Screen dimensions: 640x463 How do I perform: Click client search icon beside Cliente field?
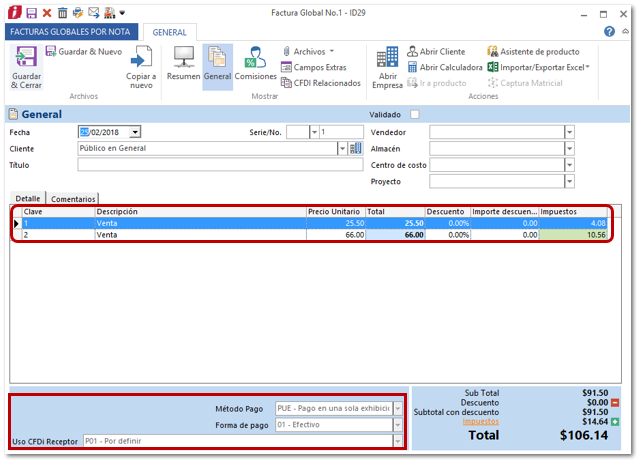tap(356, 148)
